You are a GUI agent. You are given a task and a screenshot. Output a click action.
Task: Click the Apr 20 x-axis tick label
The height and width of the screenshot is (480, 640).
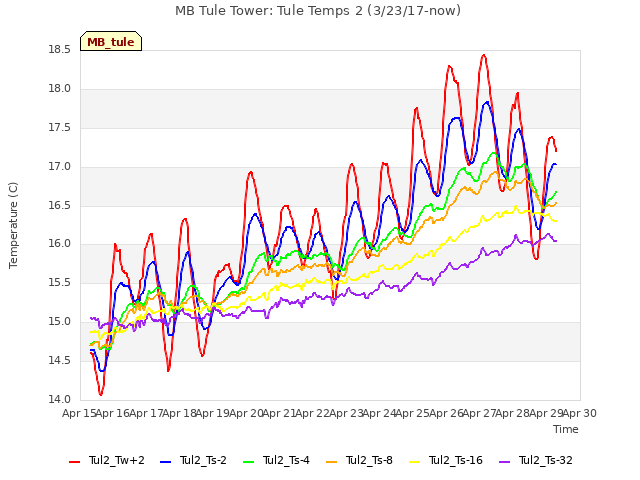[246, 413]
